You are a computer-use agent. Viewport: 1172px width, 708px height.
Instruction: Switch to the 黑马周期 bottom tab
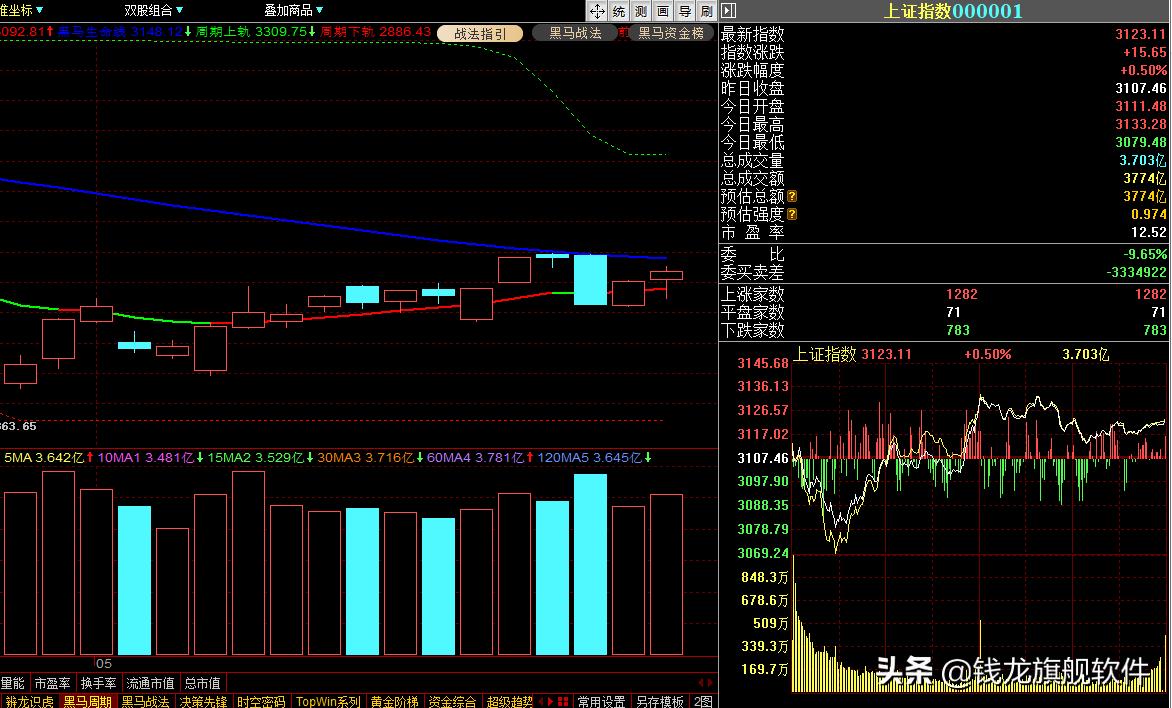88,701
